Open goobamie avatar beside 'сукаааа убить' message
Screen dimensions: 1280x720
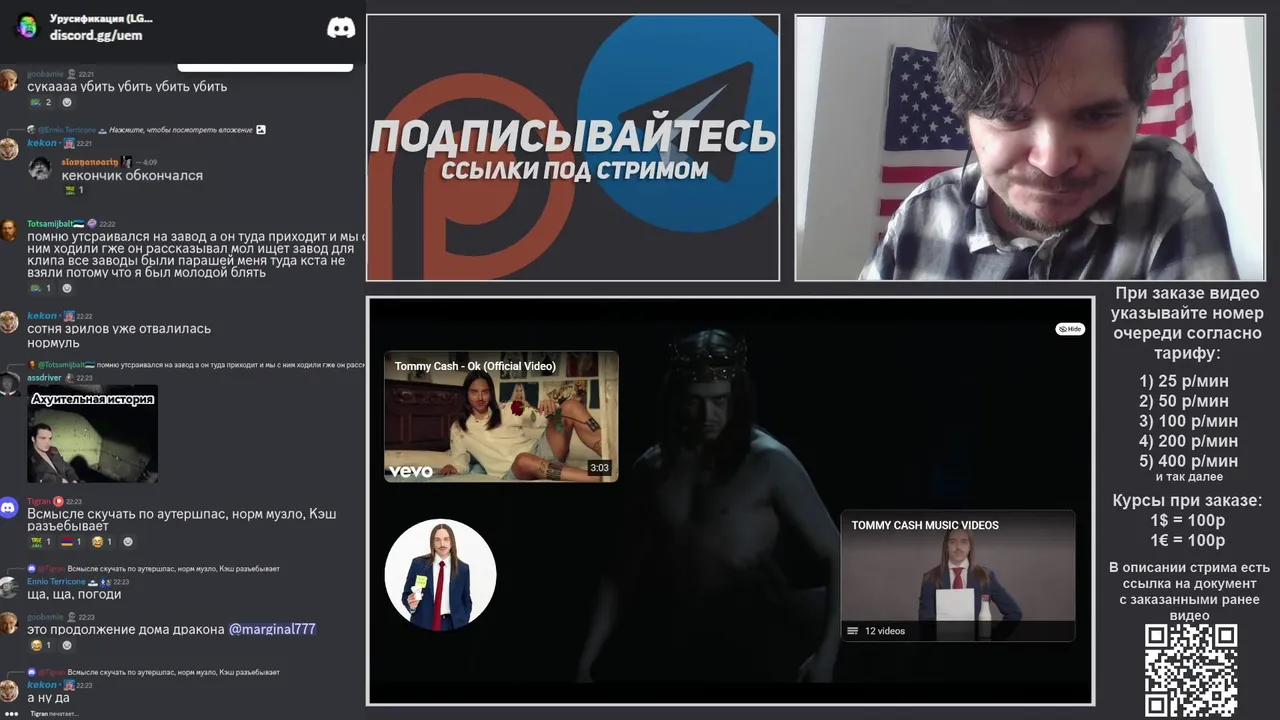tap(9, 80)
